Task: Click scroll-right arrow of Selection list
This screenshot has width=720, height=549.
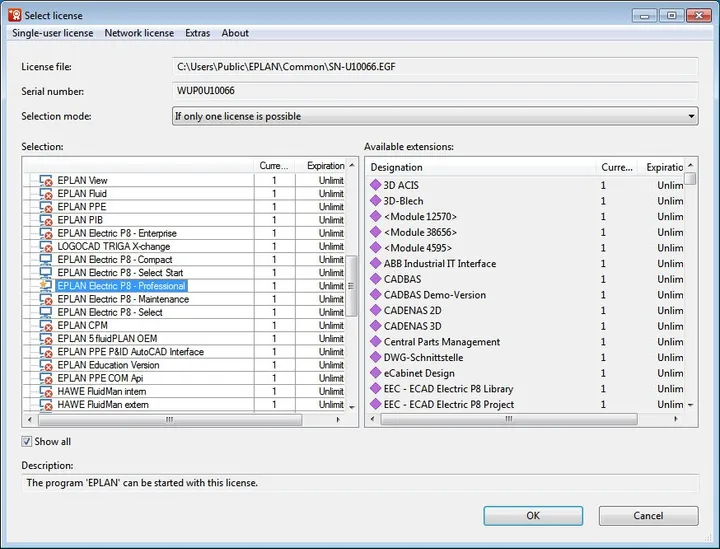Action: [338, 420]
